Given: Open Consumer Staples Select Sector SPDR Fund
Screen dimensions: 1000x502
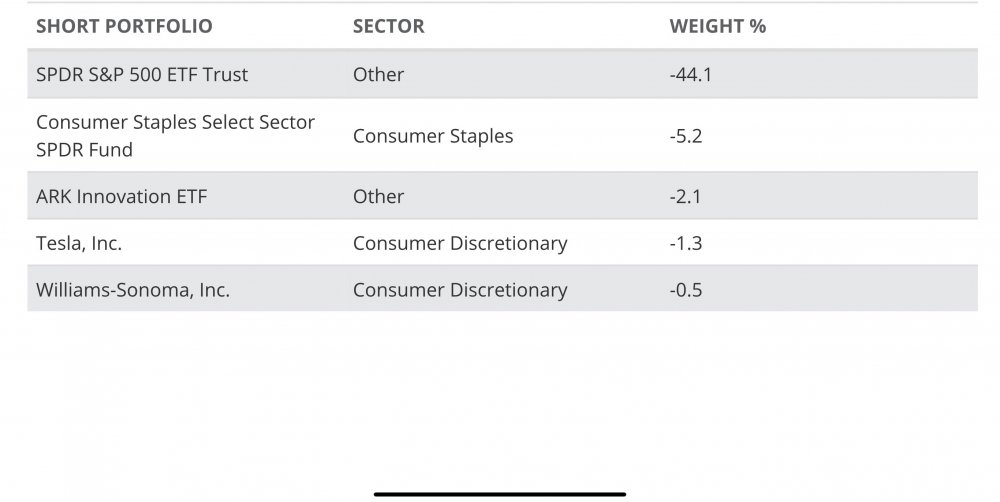Looking at the screenshot, I should (x=175, y=135).
